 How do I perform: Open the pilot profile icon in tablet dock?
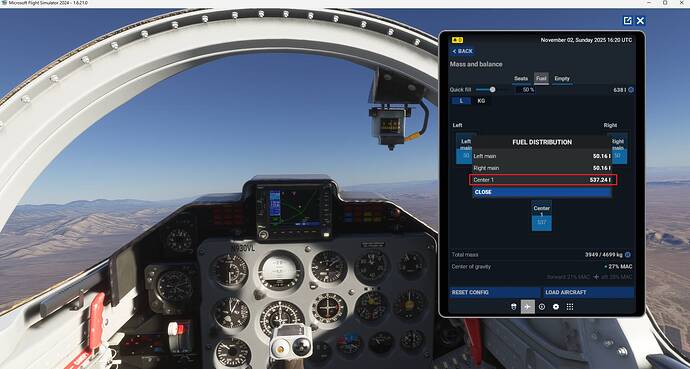(x=514, y=307)
